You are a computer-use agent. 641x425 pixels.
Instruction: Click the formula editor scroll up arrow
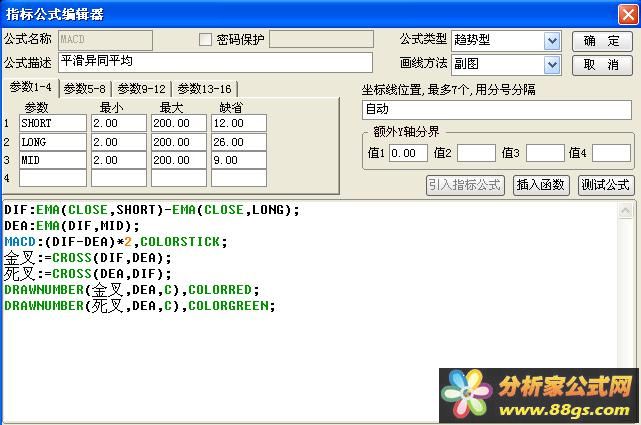click(625, 210)
